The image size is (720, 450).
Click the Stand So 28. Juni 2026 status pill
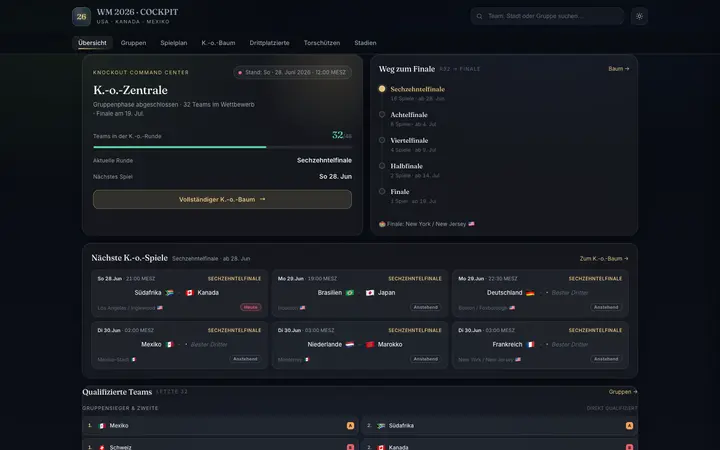coord(292,73)
